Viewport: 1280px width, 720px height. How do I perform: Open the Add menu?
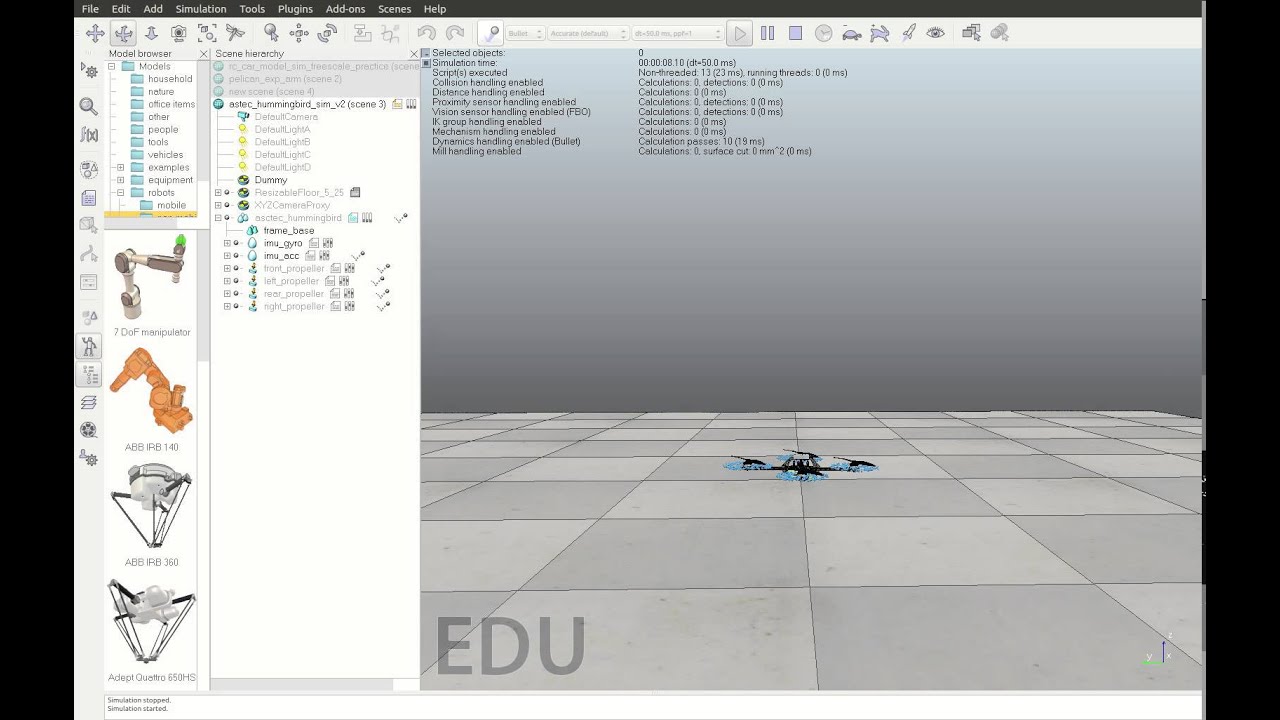pyautogui.click(x=153, y=9)
